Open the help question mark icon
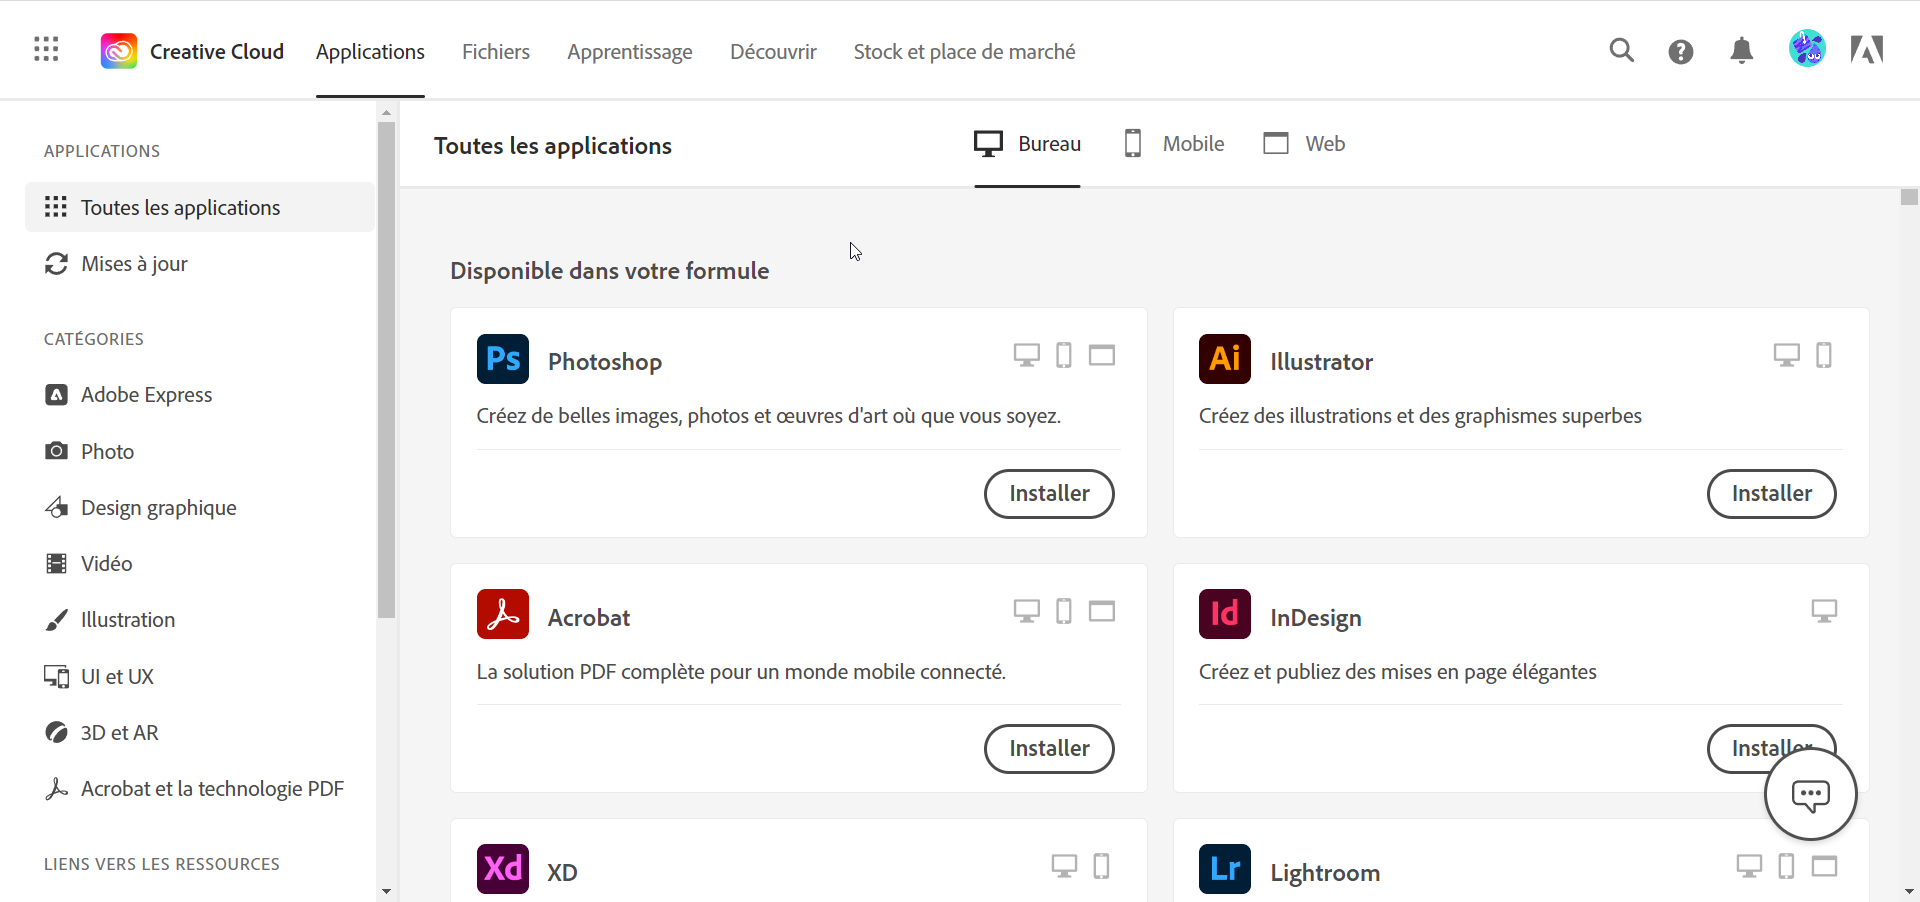The height and width of the screenshot is (902, 1920). [x=1681, y=51]
